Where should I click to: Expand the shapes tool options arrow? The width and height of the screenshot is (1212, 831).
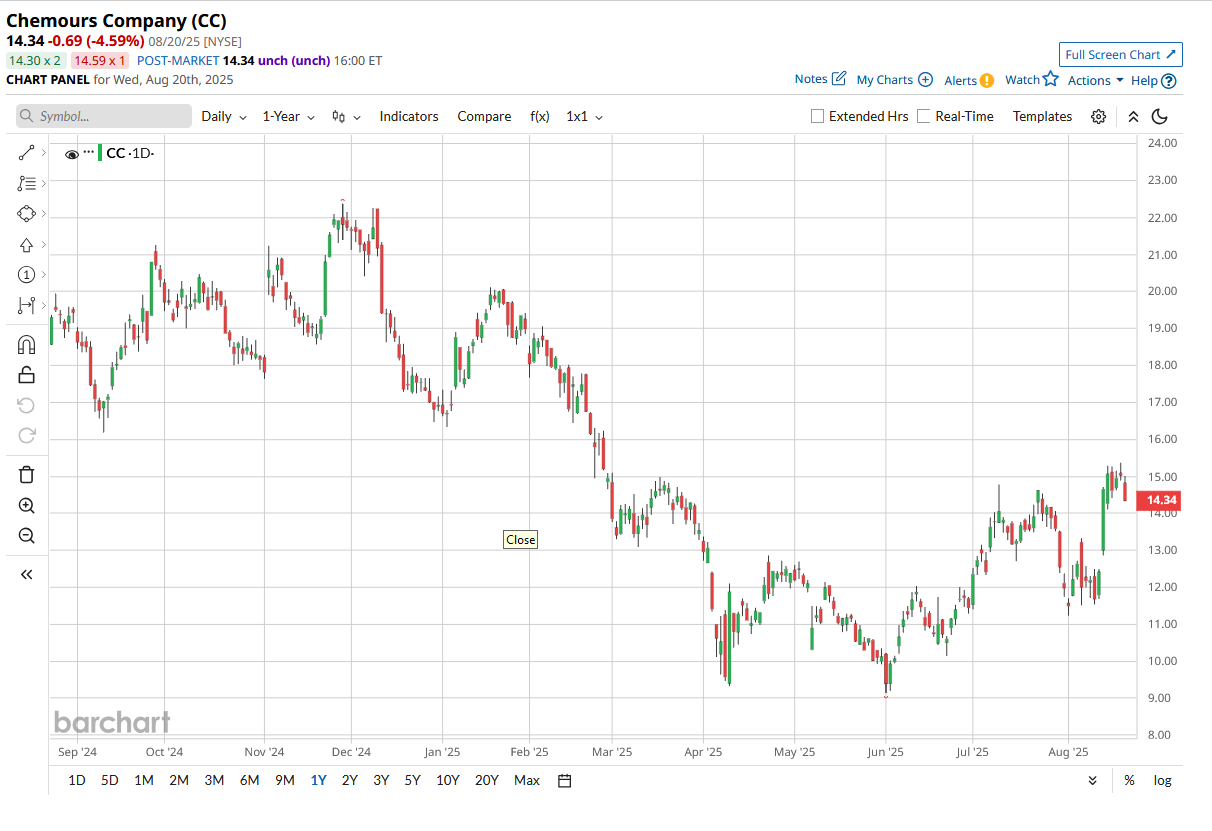pyautogui.click(x=44, y=214)
